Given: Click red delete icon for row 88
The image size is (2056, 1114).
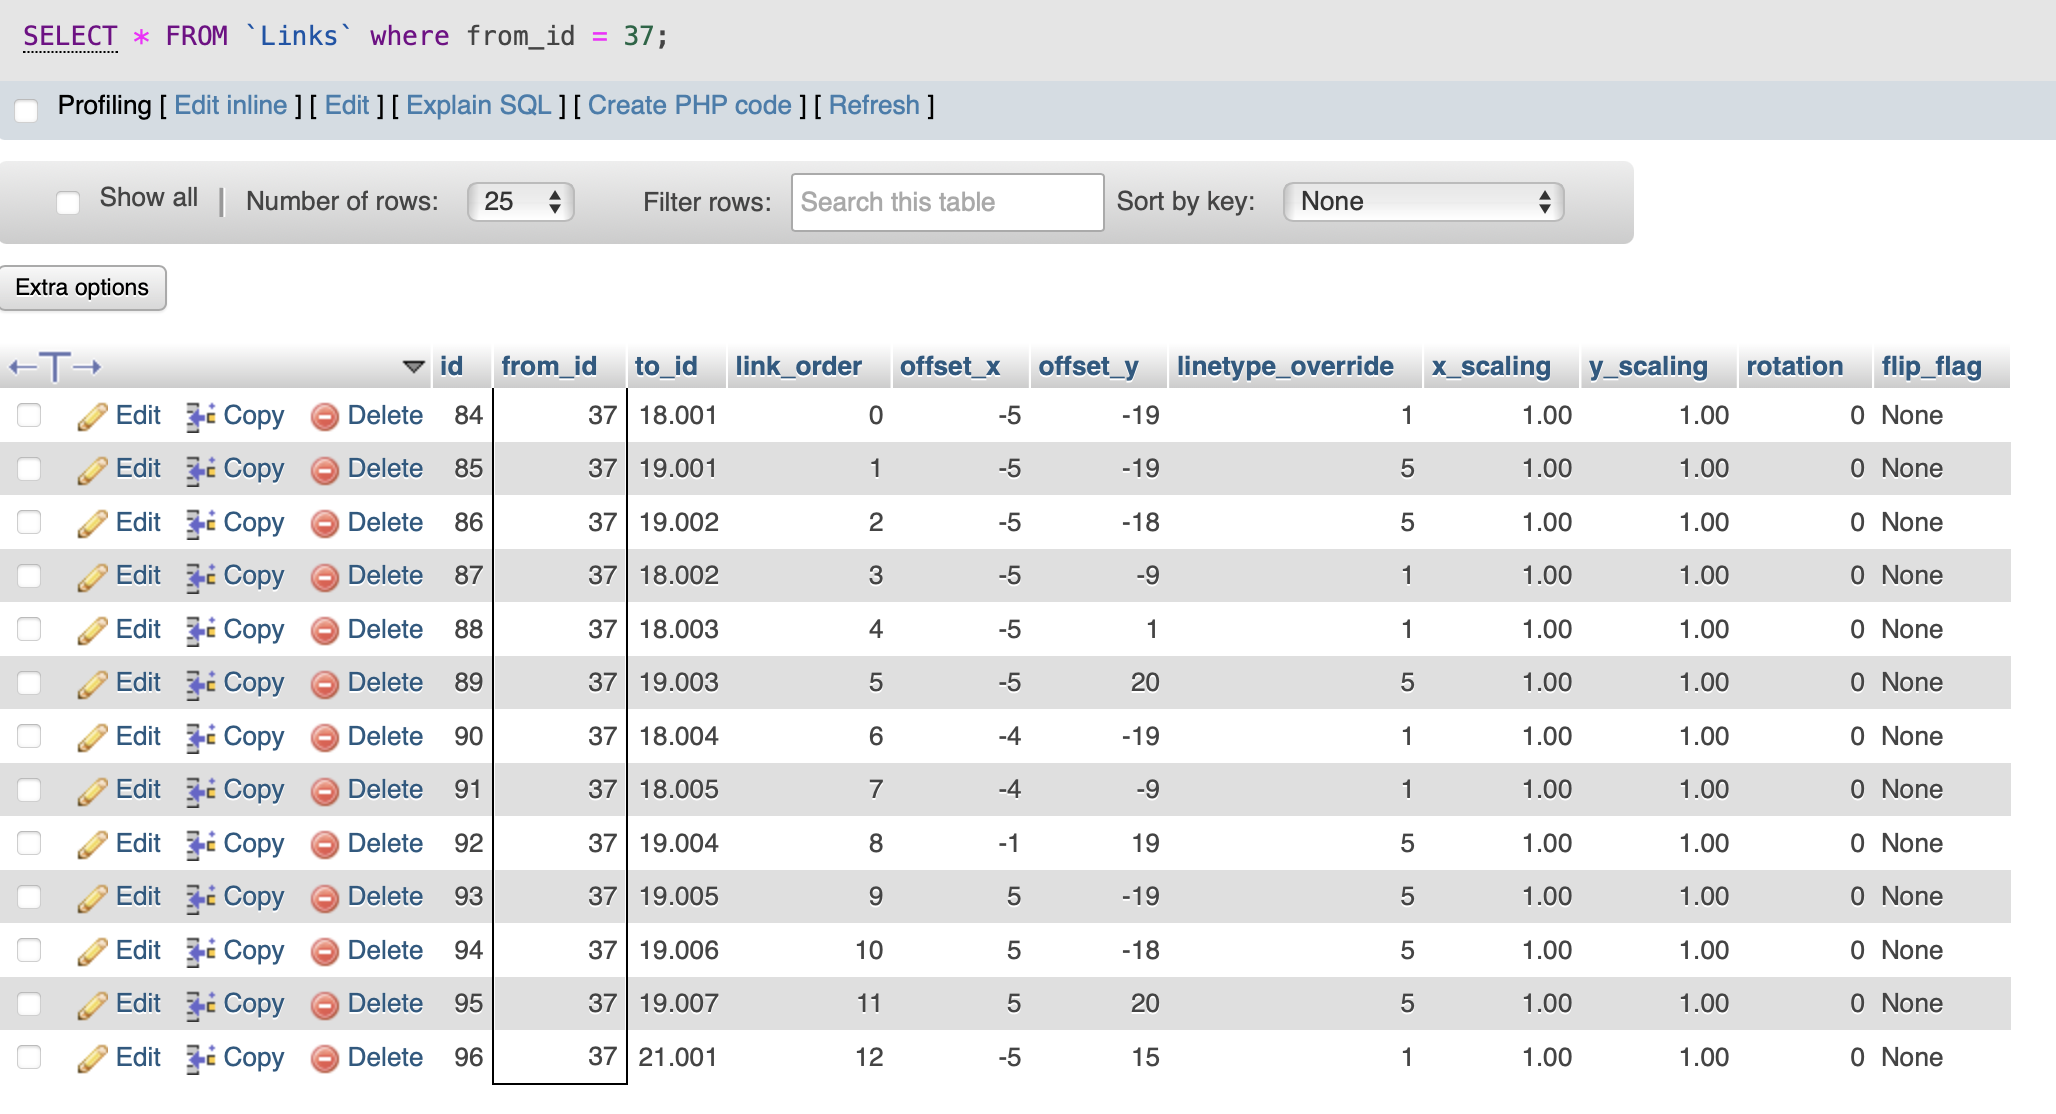Looking at the screenshot, I should (x=324, y=630).
